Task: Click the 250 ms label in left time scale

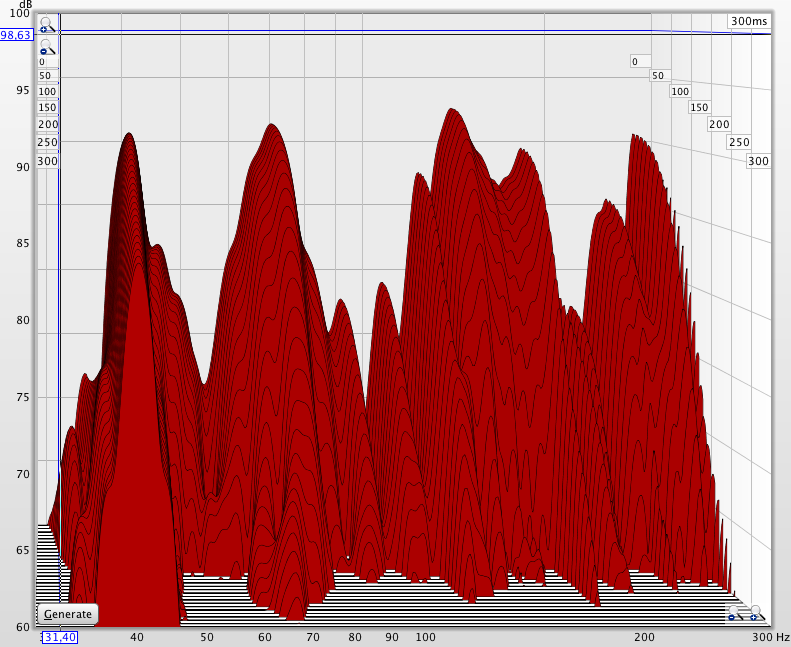Action: [48, 142]
